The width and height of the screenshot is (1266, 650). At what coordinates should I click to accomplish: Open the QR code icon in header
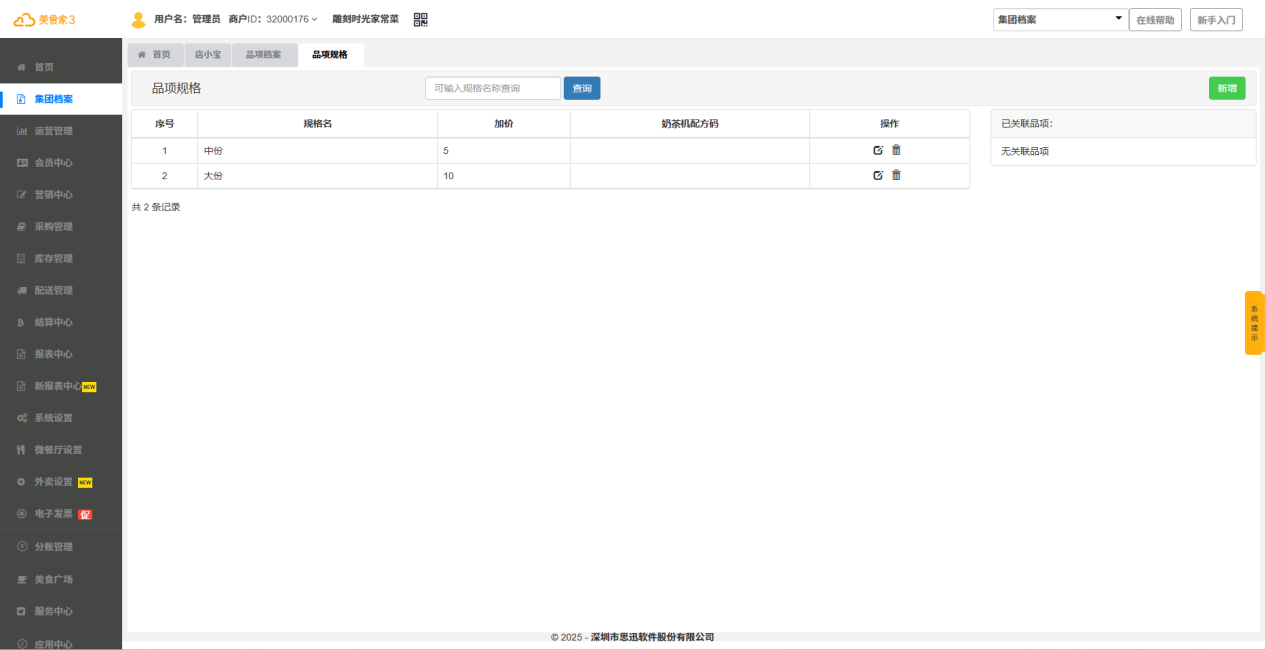tap(421, 19)
